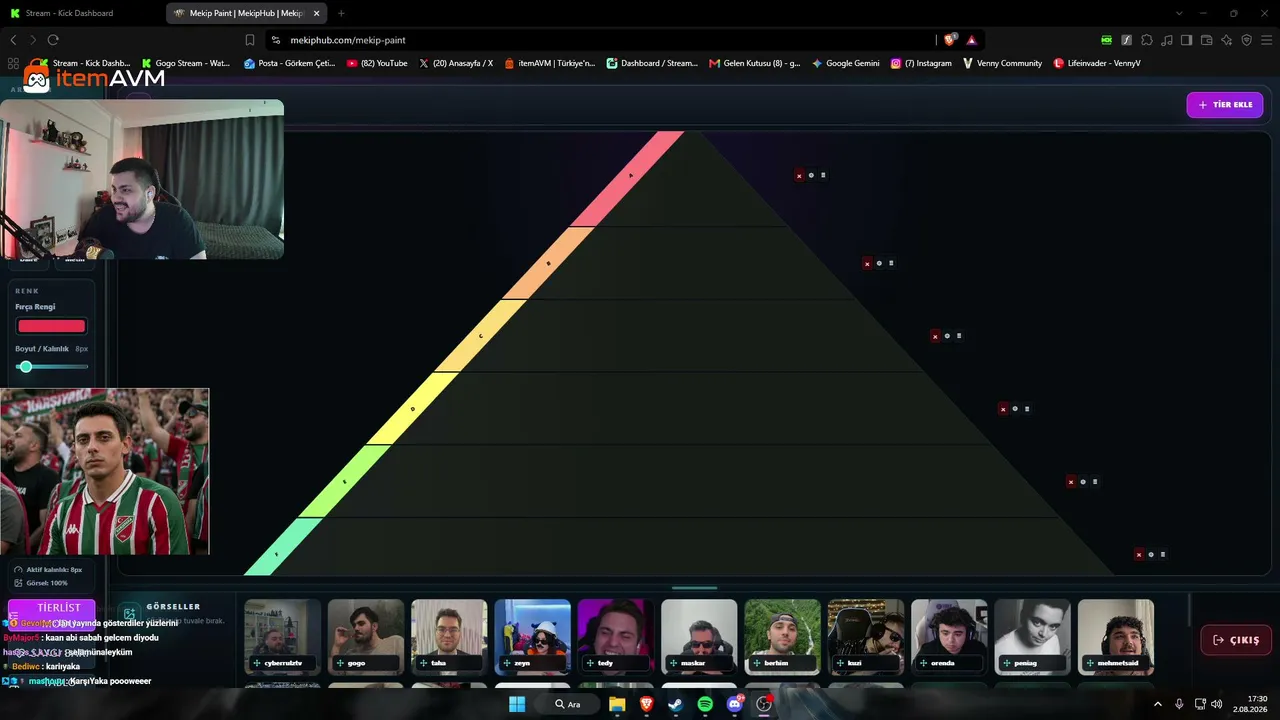Open the YouTube bookmark
This screenshot has height=720, width=1280.
(x=377, y=63)
